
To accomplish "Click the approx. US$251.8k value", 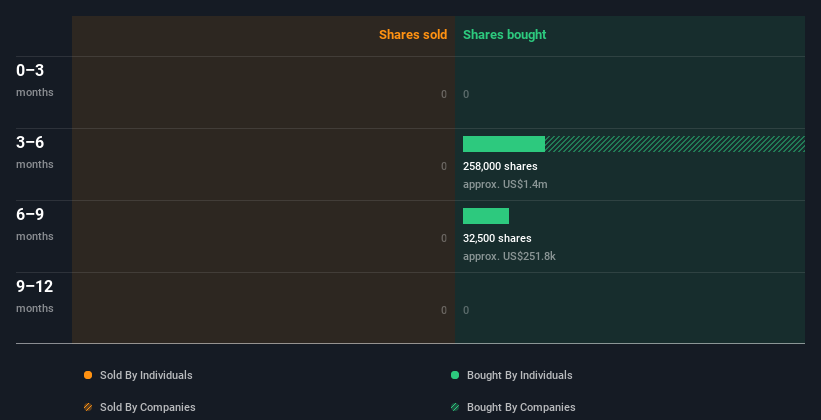I will coord(509,256).
